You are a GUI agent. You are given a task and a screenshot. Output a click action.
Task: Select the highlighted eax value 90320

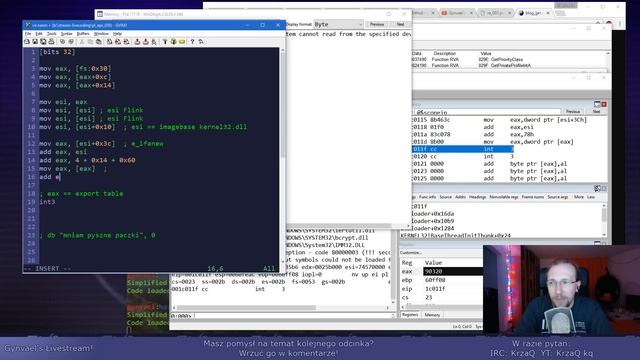(x=452, y=271)
